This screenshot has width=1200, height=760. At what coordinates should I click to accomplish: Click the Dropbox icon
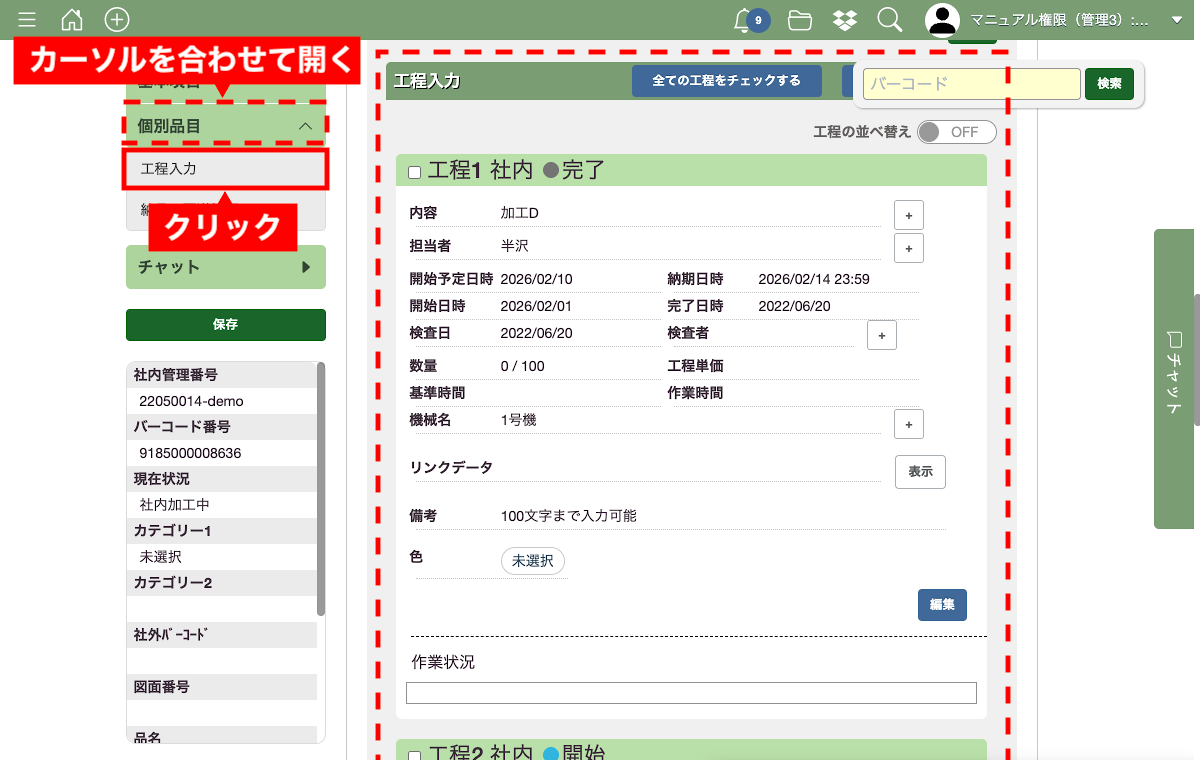click(845, 19)
